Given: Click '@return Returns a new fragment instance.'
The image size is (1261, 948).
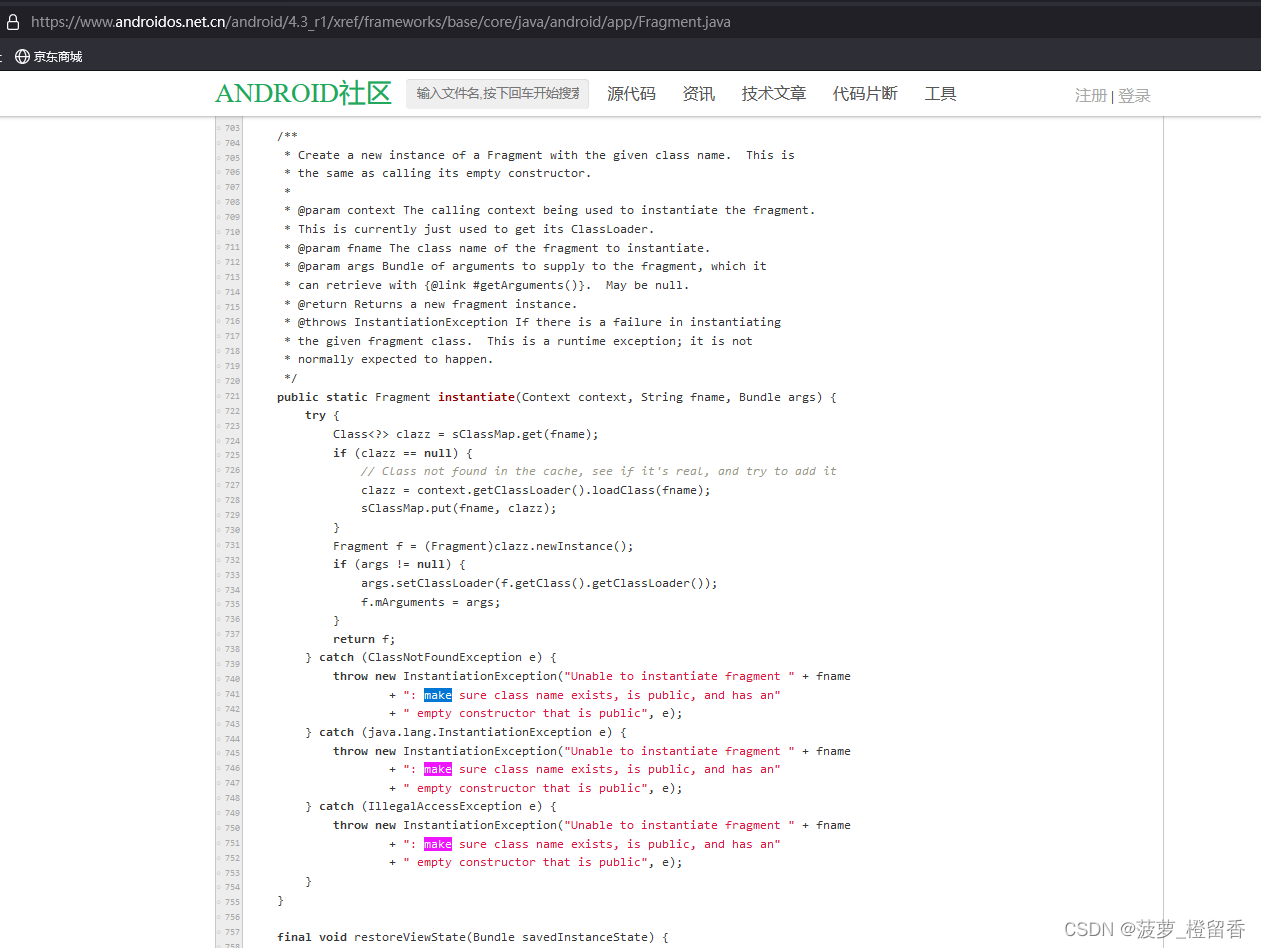Looking at the screenshot, I should (x=437, y=304).
